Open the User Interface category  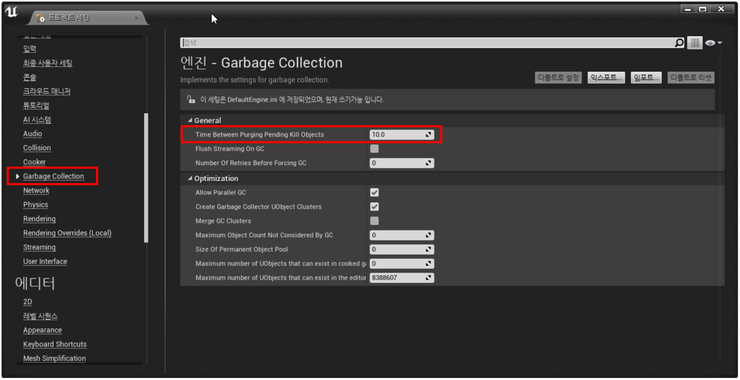pos(45,261)
